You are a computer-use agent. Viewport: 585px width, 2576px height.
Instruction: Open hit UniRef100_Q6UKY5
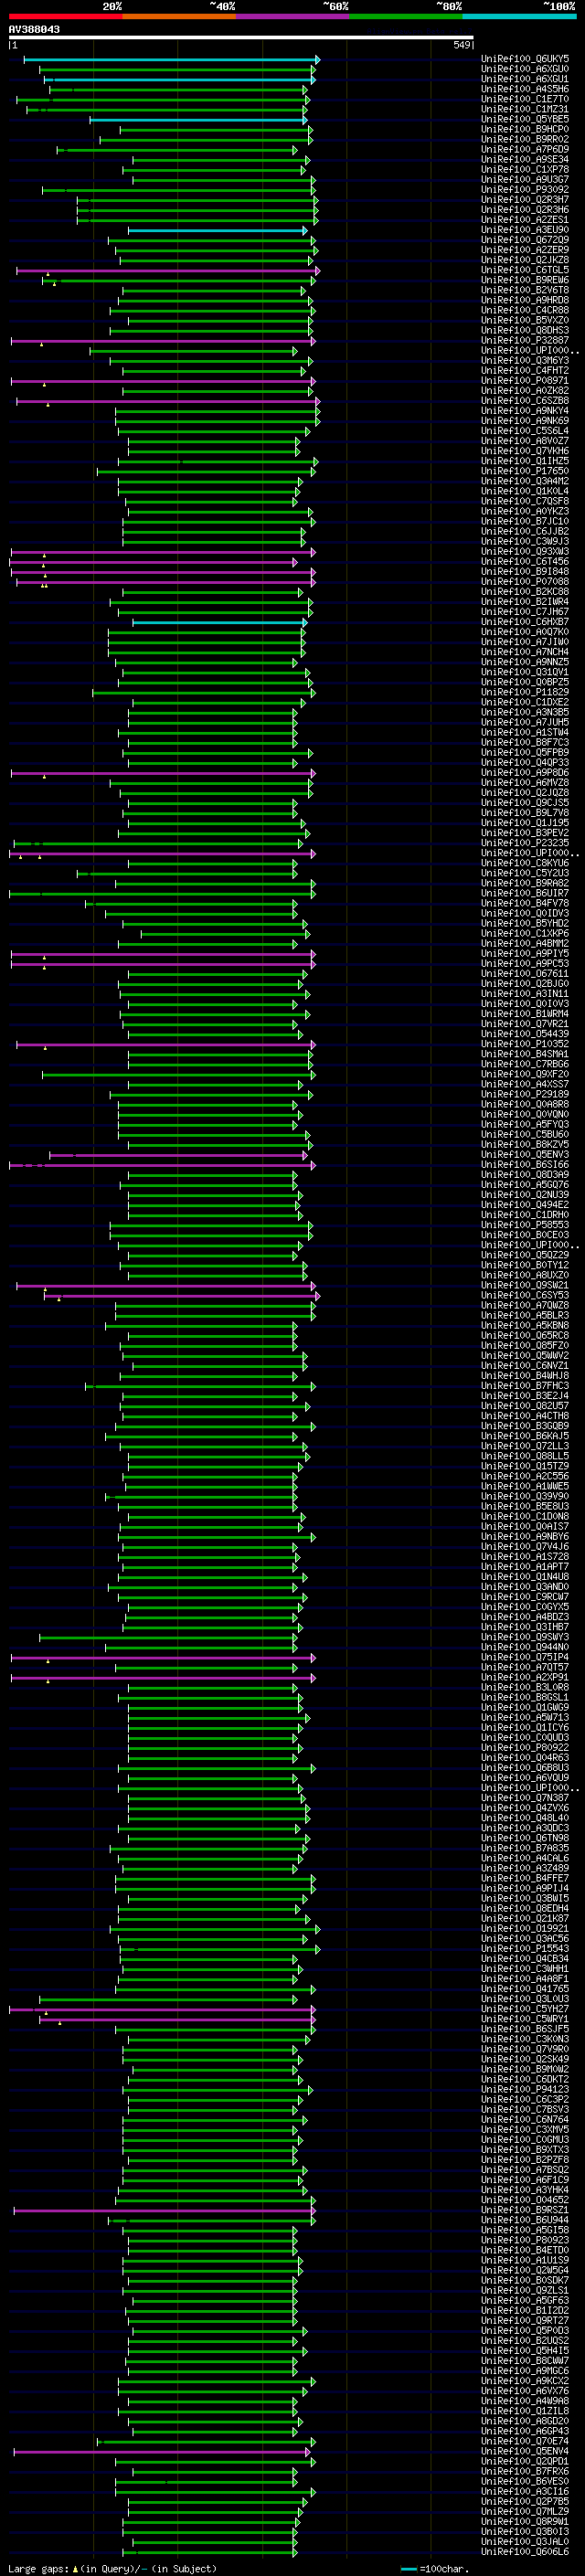[x=525, y=59]
